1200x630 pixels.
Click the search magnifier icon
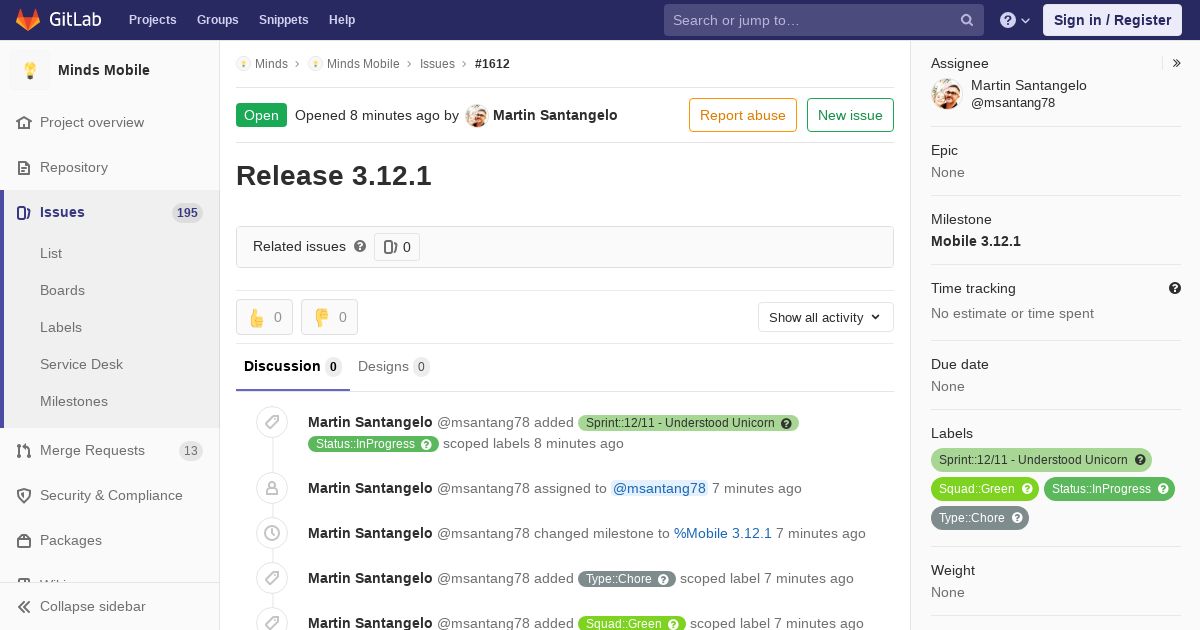coord(967,20)
